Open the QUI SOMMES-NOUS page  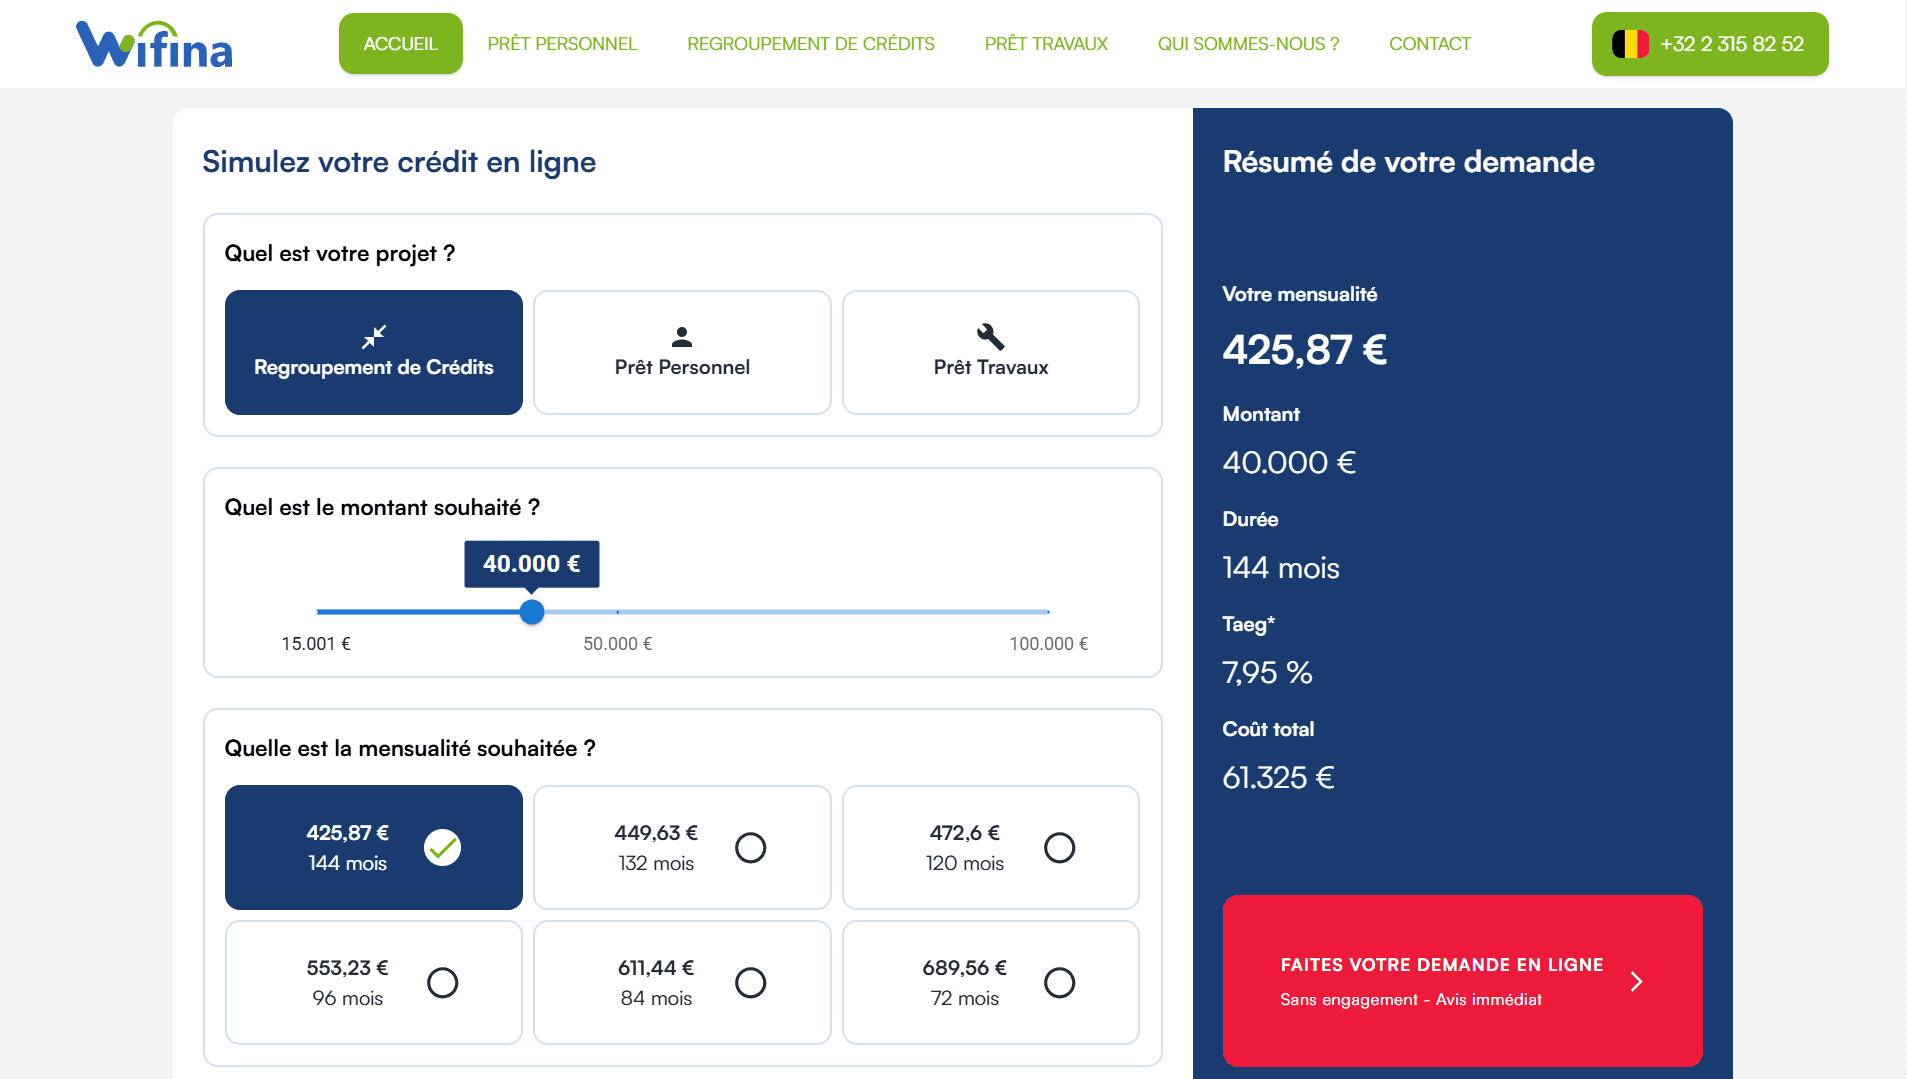pyautogui.click(x=1248, y=43)
